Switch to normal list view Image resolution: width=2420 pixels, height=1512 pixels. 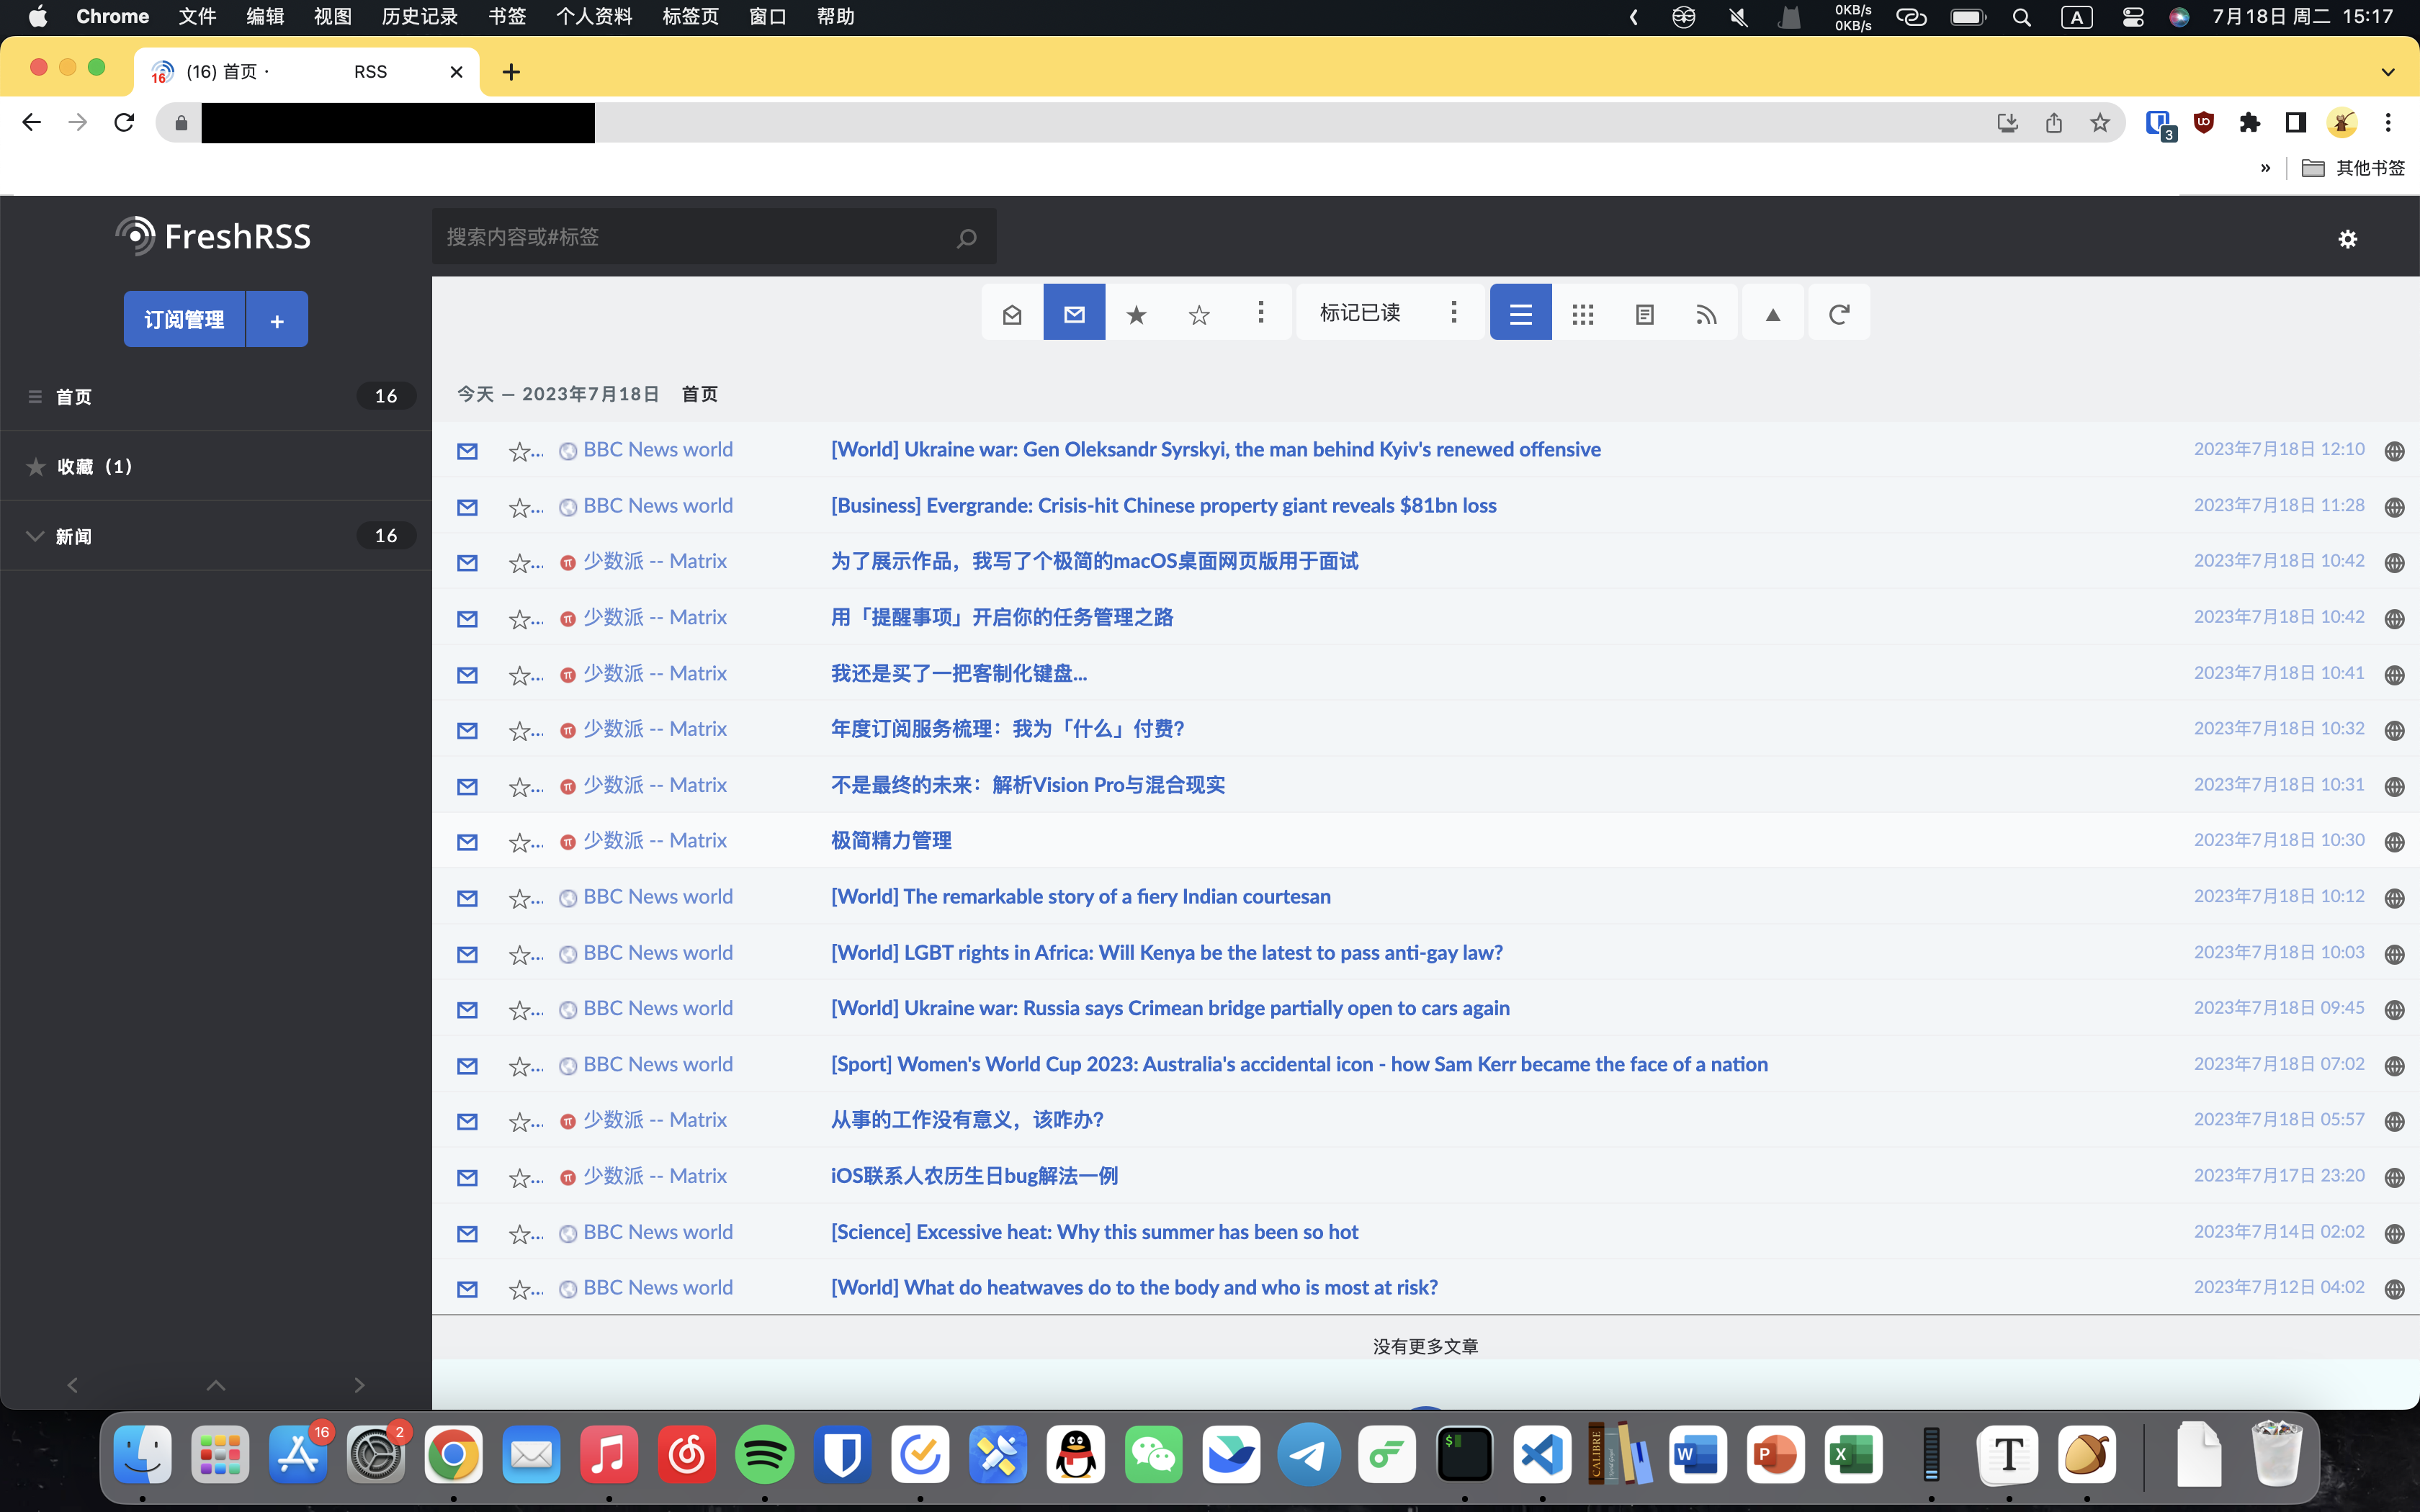pyautogui.click(x=1521, y=313)
